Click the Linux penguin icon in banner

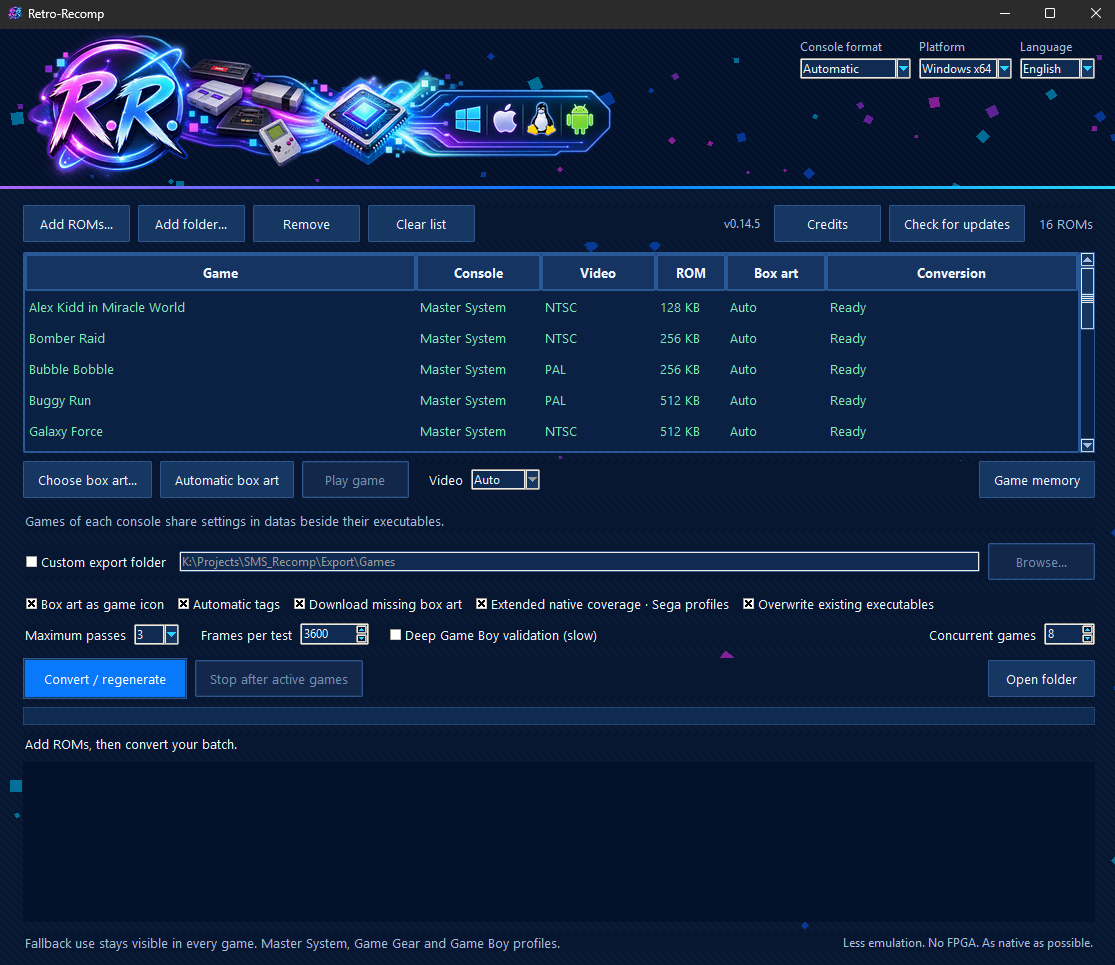(541, 119)
